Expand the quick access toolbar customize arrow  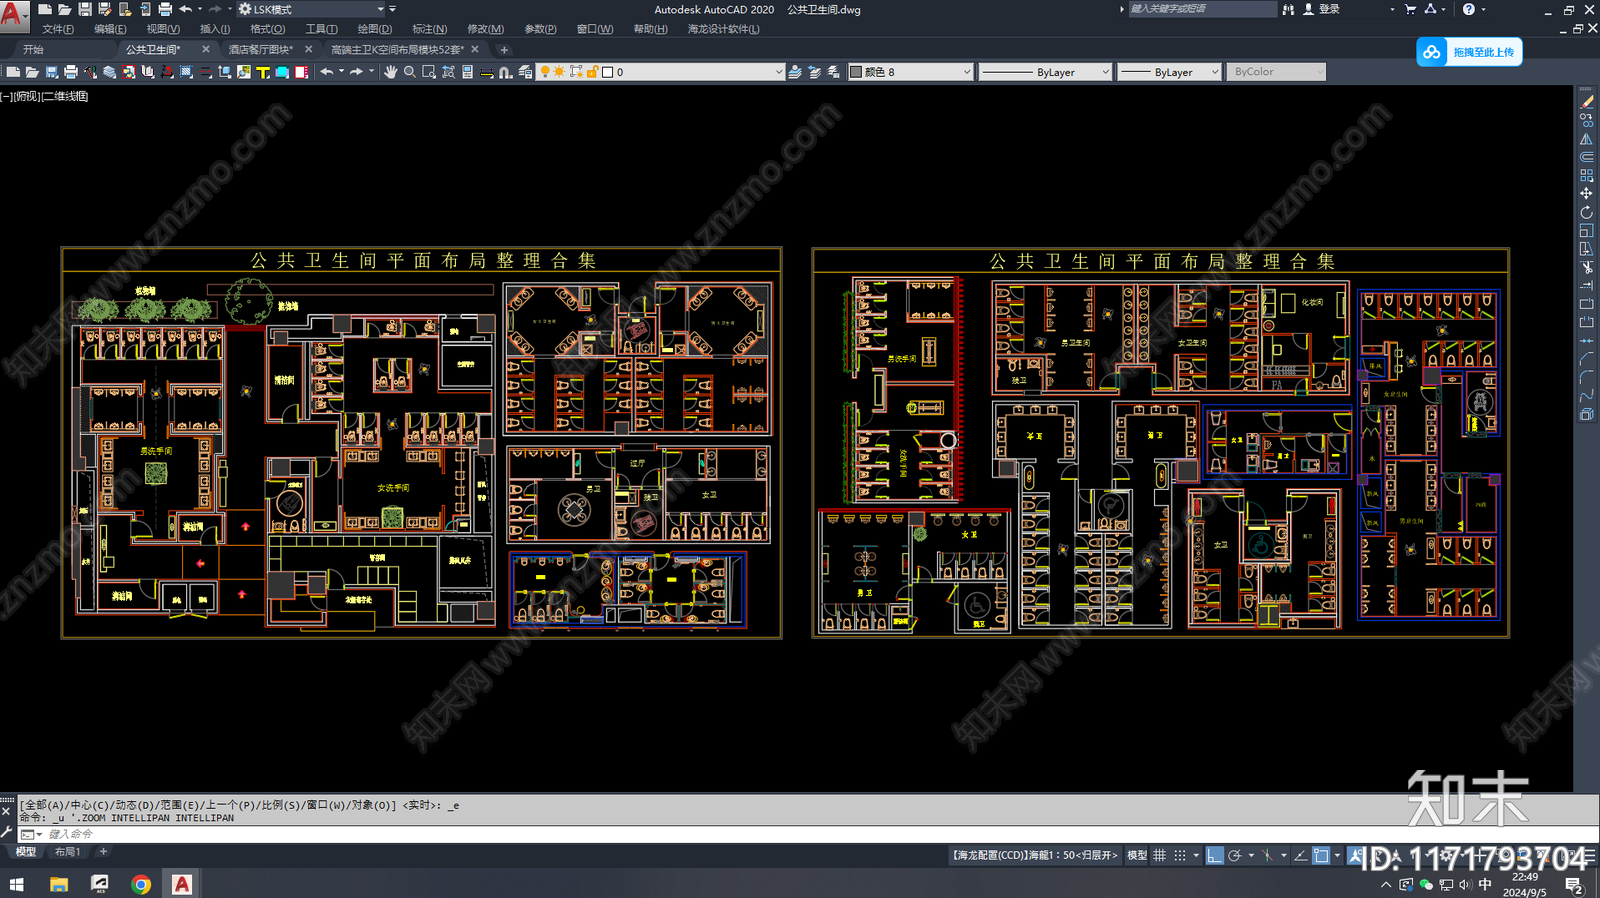click(393, 9)
